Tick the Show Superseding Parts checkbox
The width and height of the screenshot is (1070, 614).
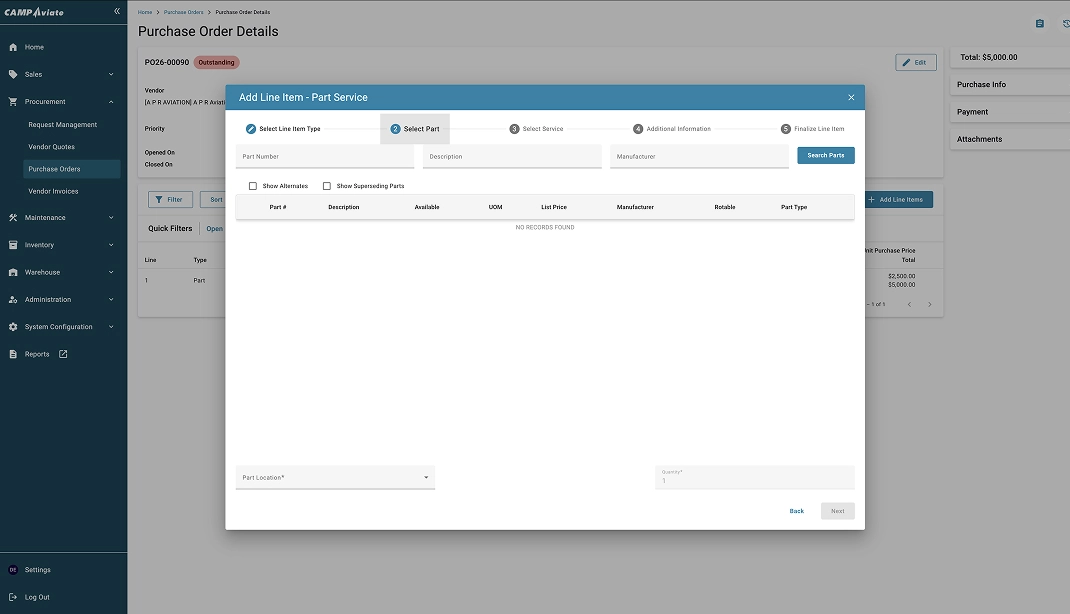coord(327,186)
